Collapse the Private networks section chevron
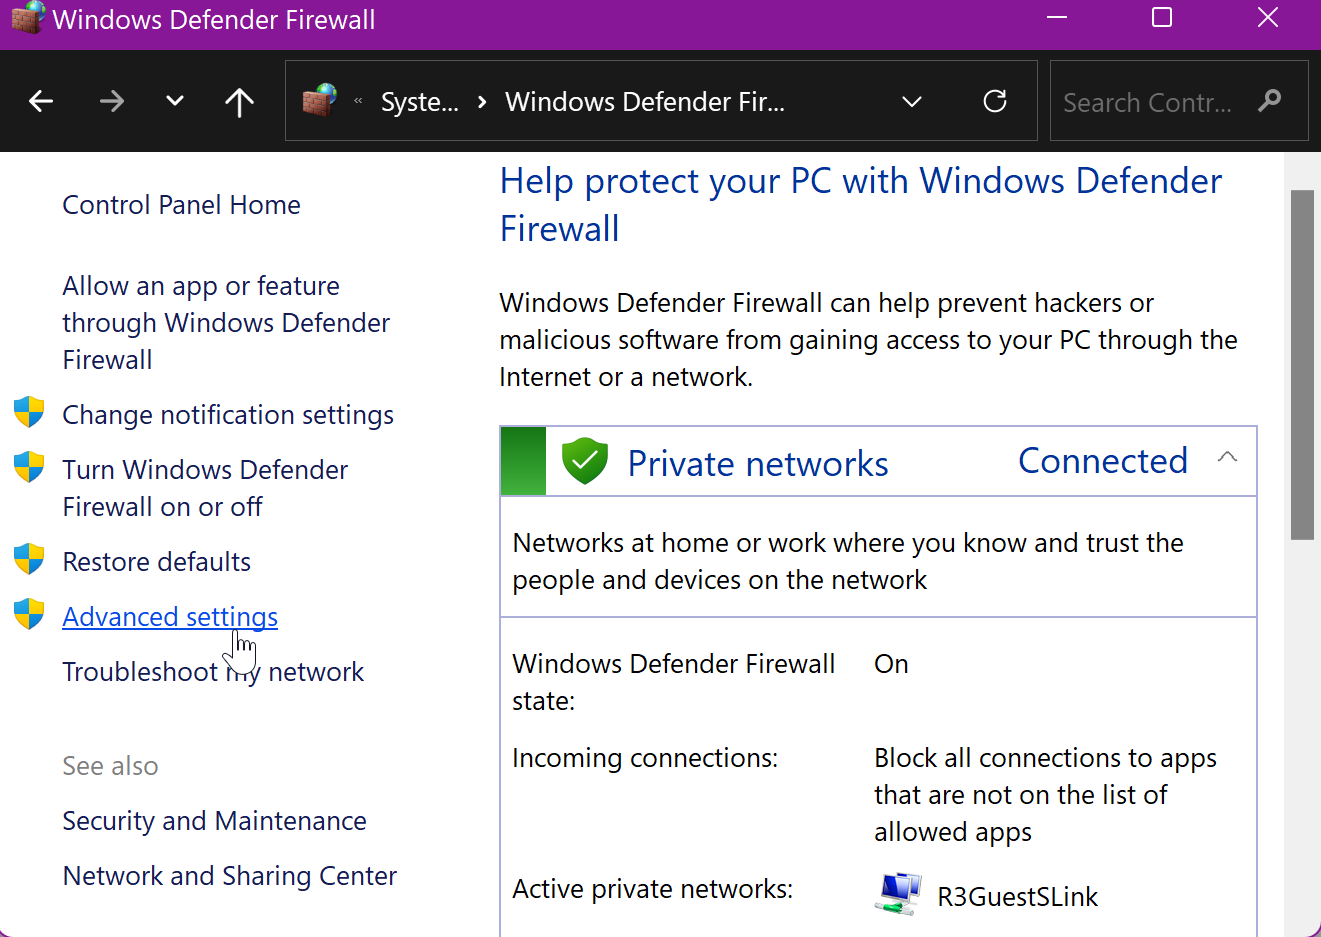Viewport: 1321px width, 937px height. pyautogui.click(x=1227, y=457)
